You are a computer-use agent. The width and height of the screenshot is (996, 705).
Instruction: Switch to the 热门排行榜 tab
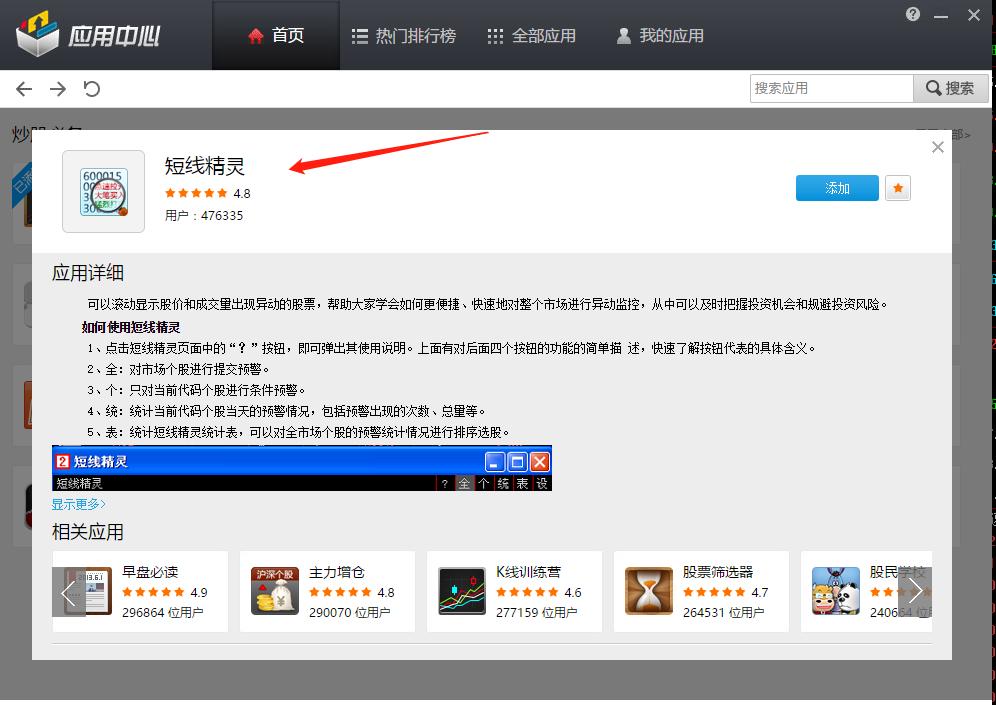tap(404, 33)
